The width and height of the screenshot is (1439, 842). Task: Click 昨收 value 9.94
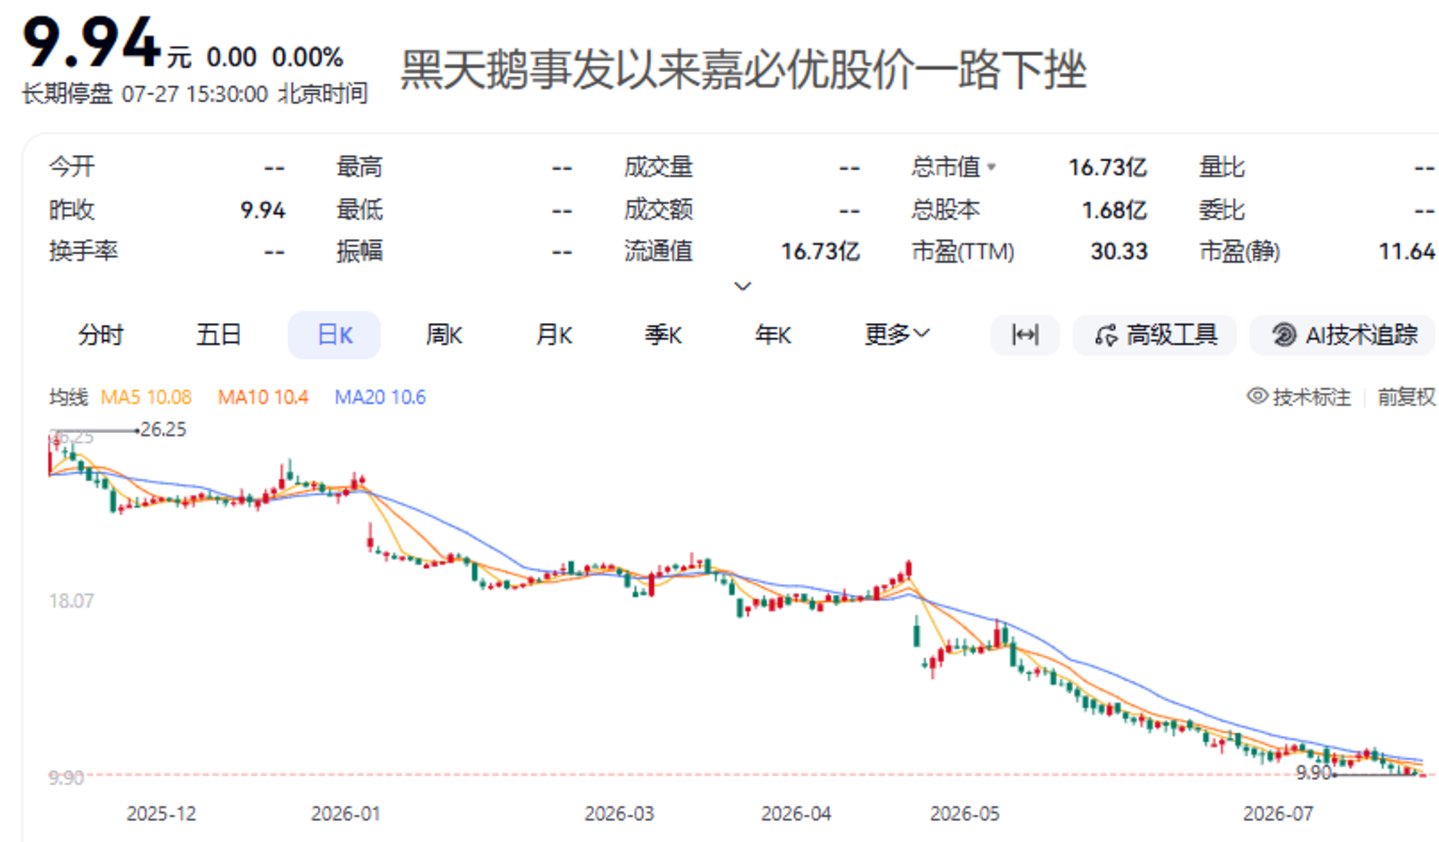coord(263,210)
